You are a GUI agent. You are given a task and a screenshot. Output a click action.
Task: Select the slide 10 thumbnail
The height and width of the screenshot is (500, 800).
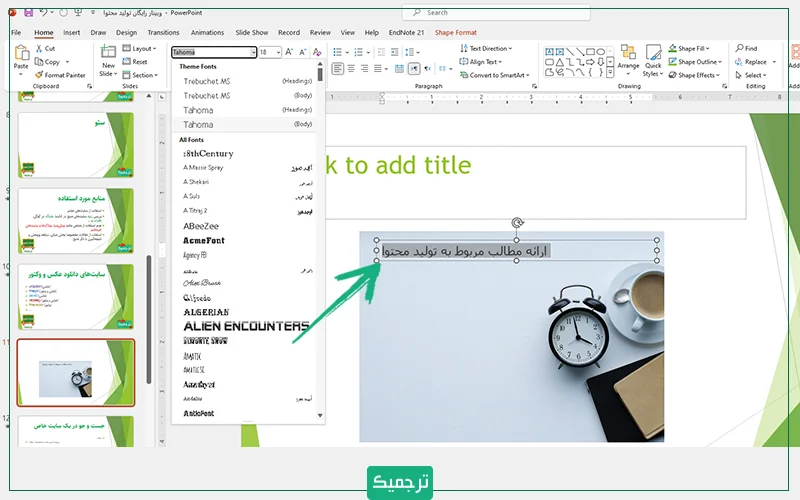pyautogui.click(x=76, y=297)
